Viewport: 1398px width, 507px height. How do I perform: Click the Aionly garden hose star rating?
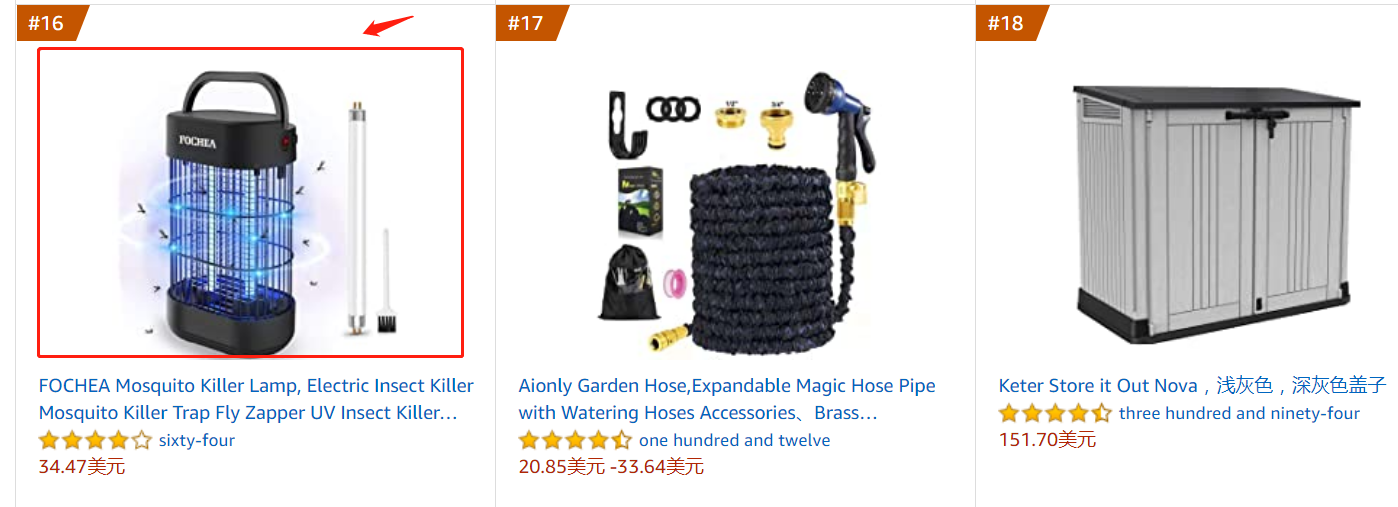tap(575, 440)
